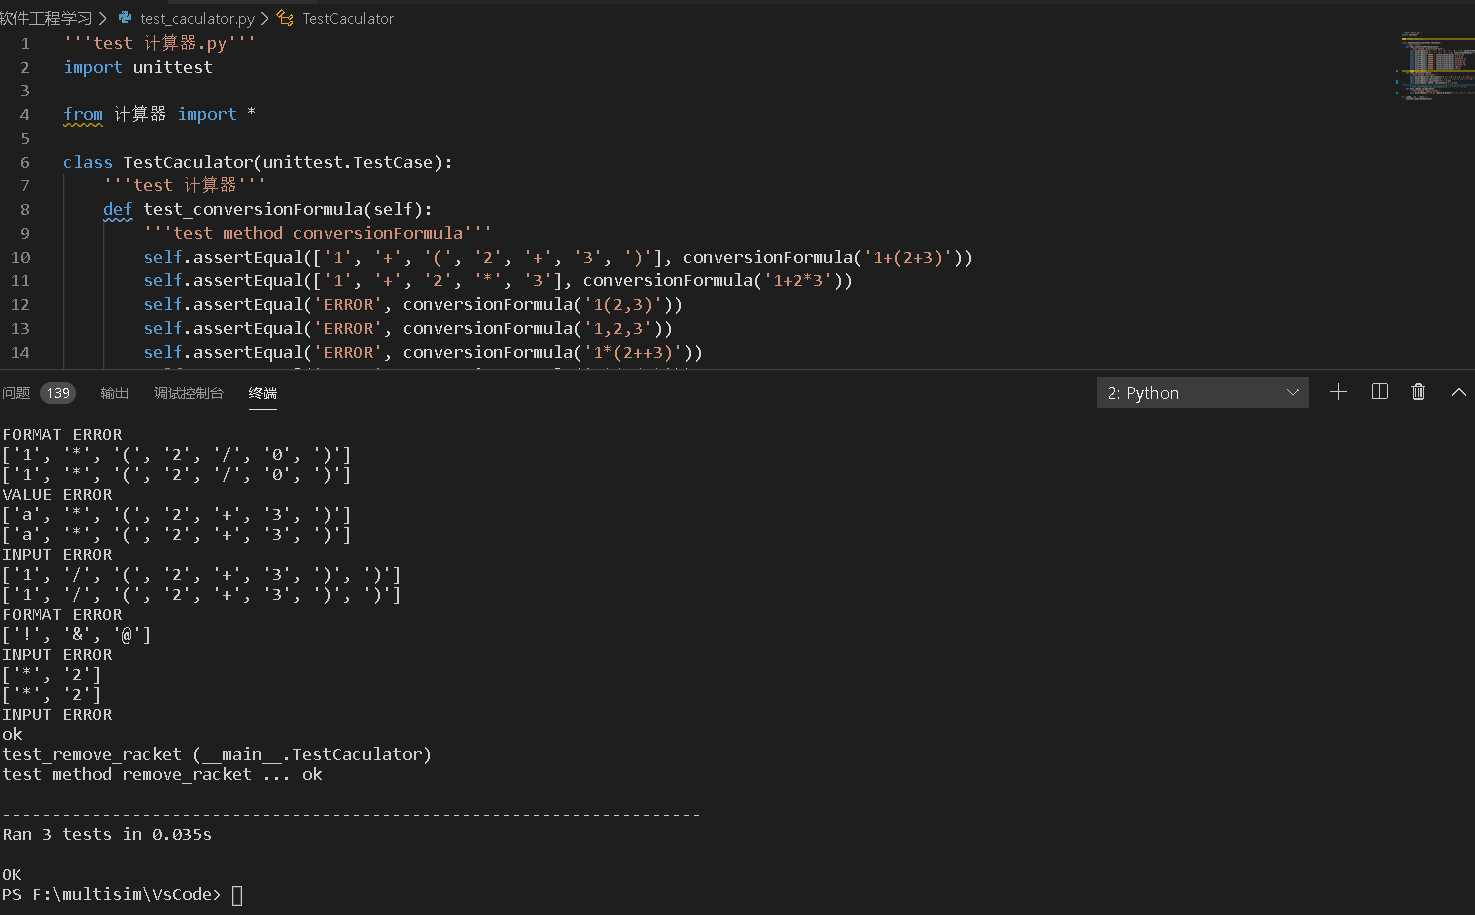Click 'test_remove_racket (__main__.TestCaculator)' output line
Viewport: 1475px width, 915px height.
pos(217,754)
